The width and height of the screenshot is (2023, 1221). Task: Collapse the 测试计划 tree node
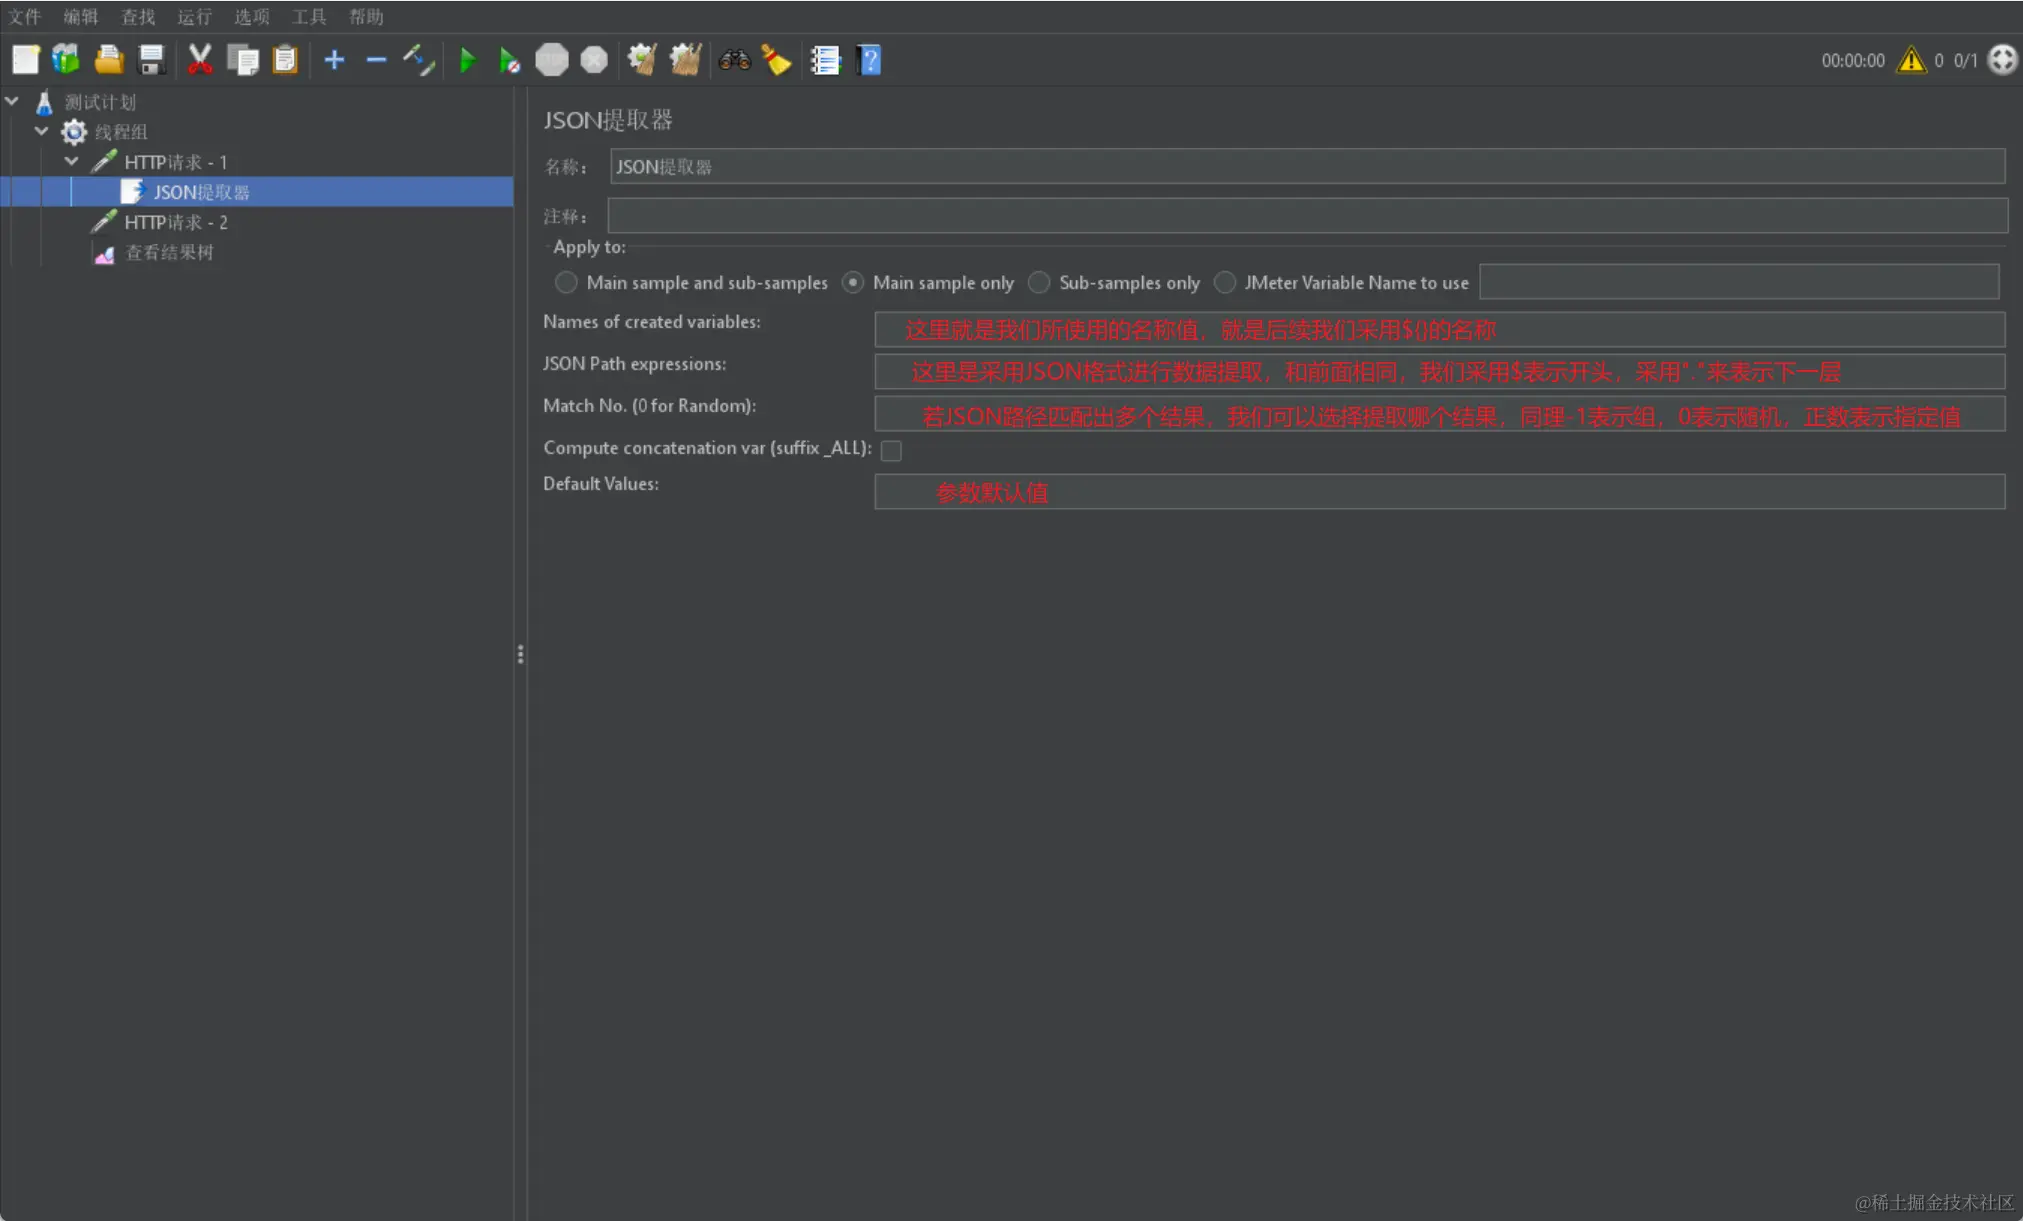[12, 101]
